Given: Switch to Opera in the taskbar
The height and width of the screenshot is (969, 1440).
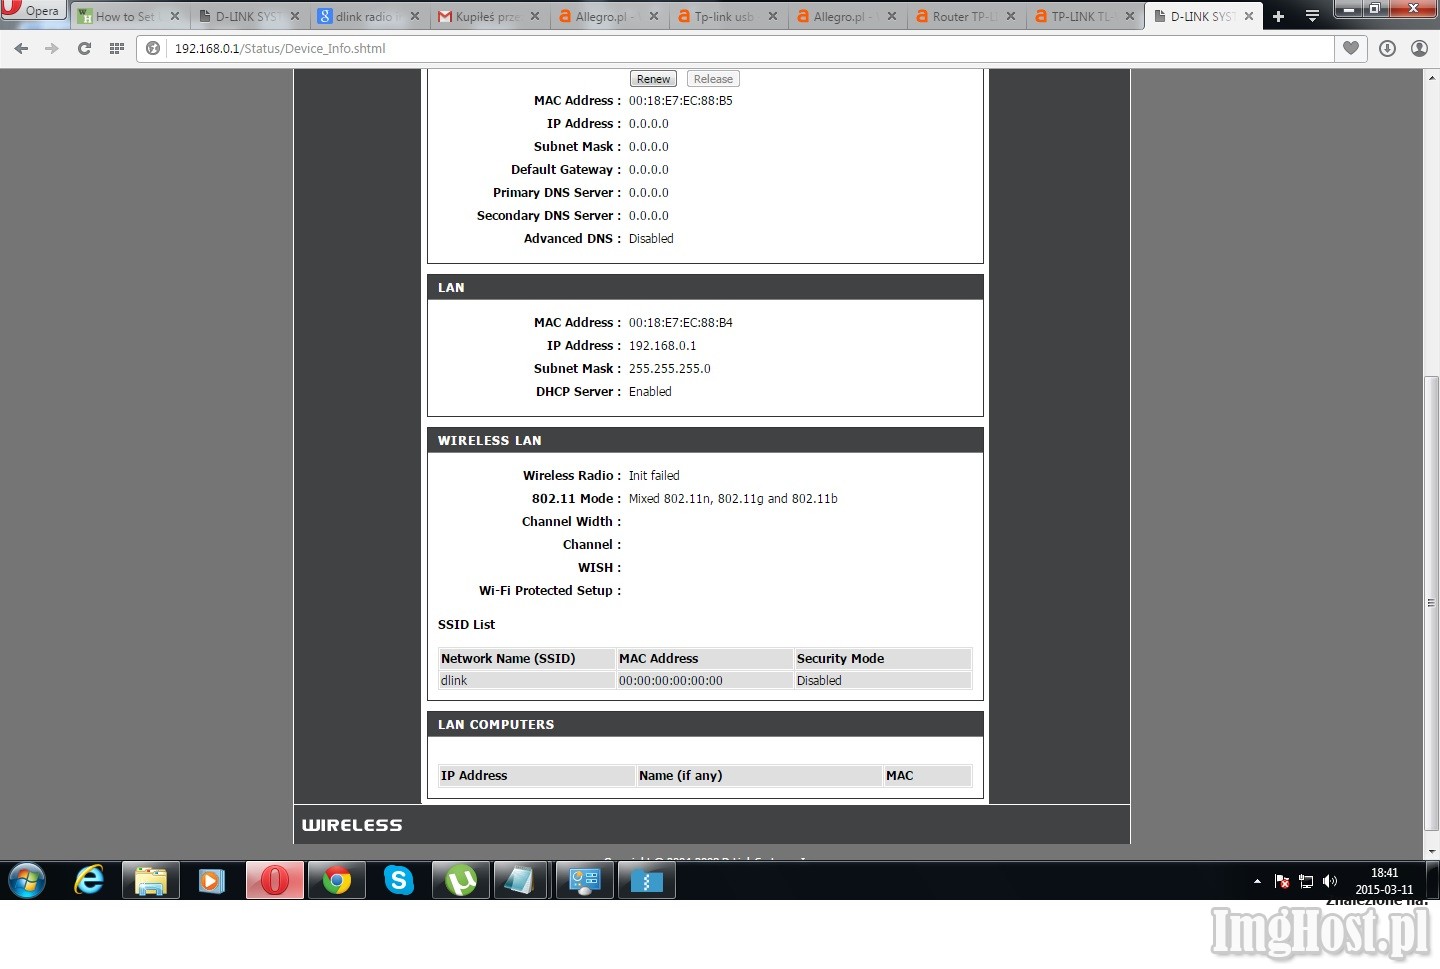Looking at the screenshot, I should click(x=274, y=881).
